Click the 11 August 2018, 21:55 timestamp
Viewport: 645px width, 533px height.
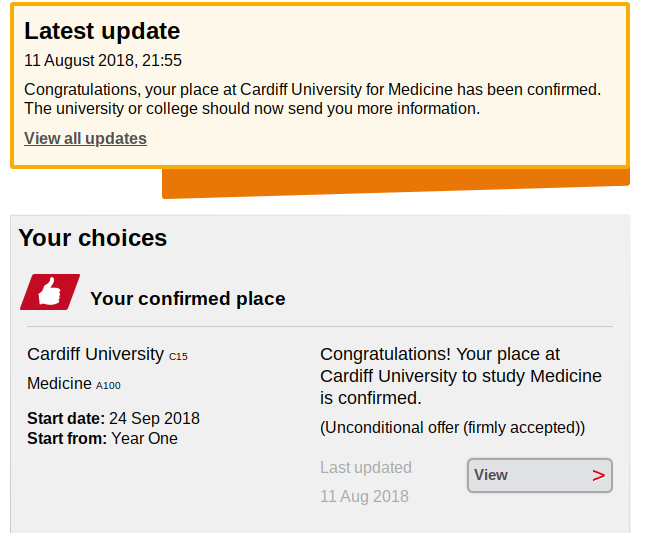pyautogui.click(x=103, y=60)
